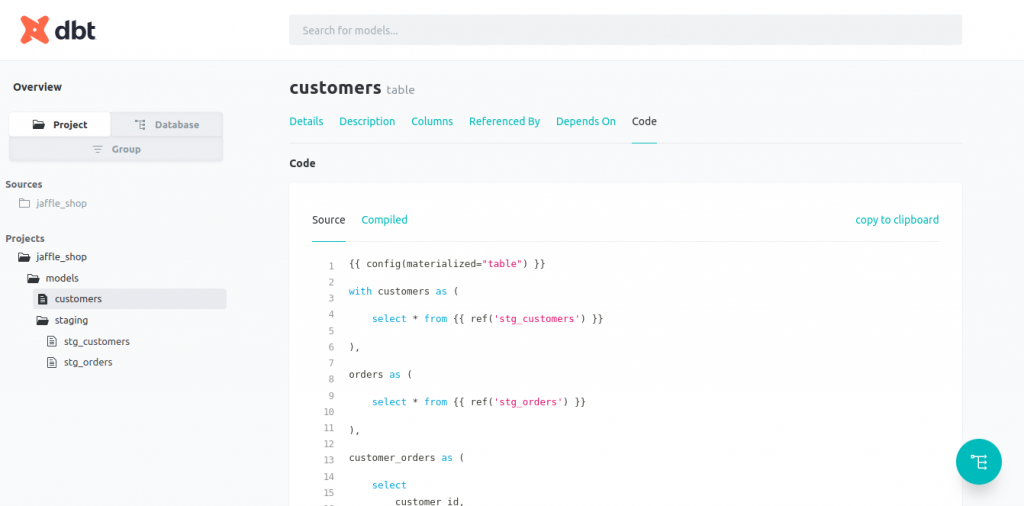Open the Depends On tab
This screenshot has width=1024, height=506.
586,121
